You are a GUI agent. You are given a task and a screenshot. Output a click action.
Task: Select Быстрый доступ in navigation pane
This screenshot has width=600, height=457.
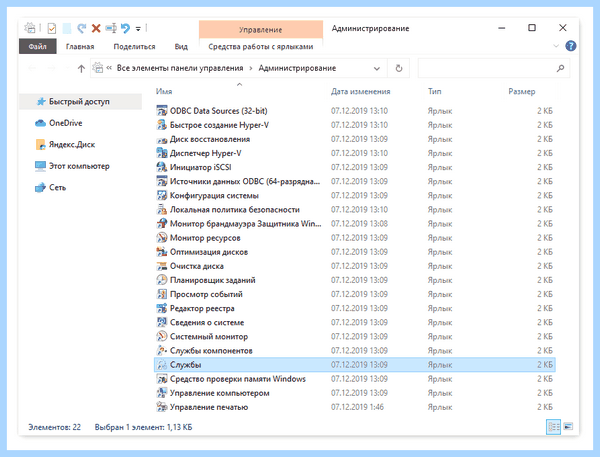(79, 101)
